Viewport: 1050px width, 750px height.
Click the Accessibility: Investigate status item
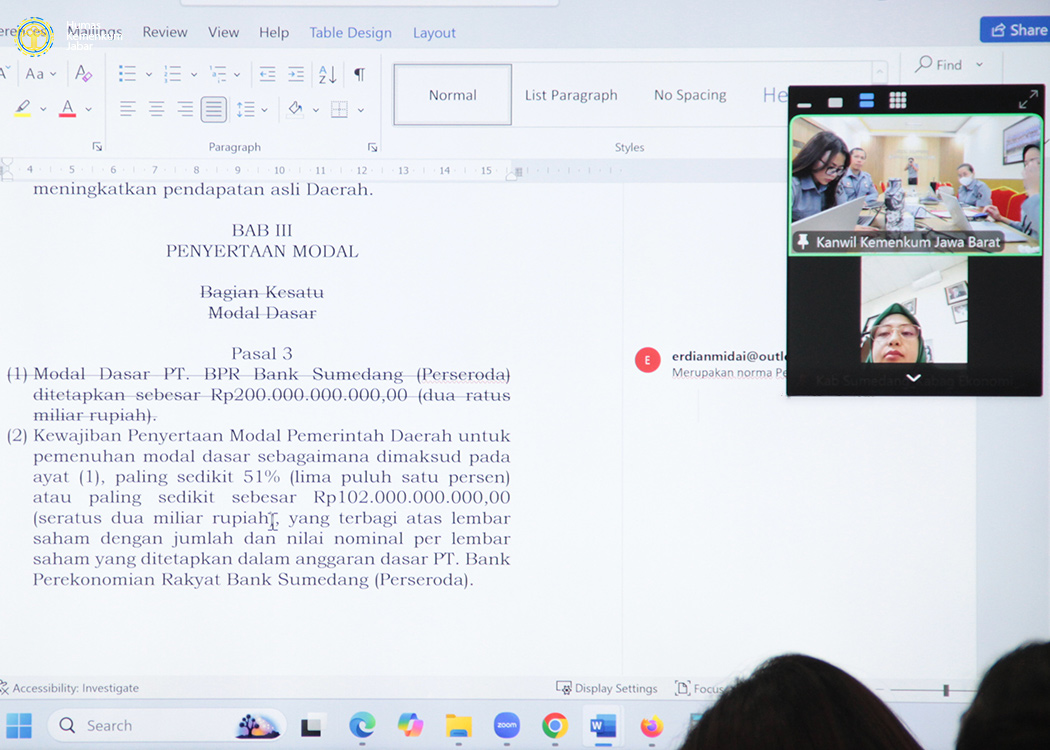pos(70,688)
